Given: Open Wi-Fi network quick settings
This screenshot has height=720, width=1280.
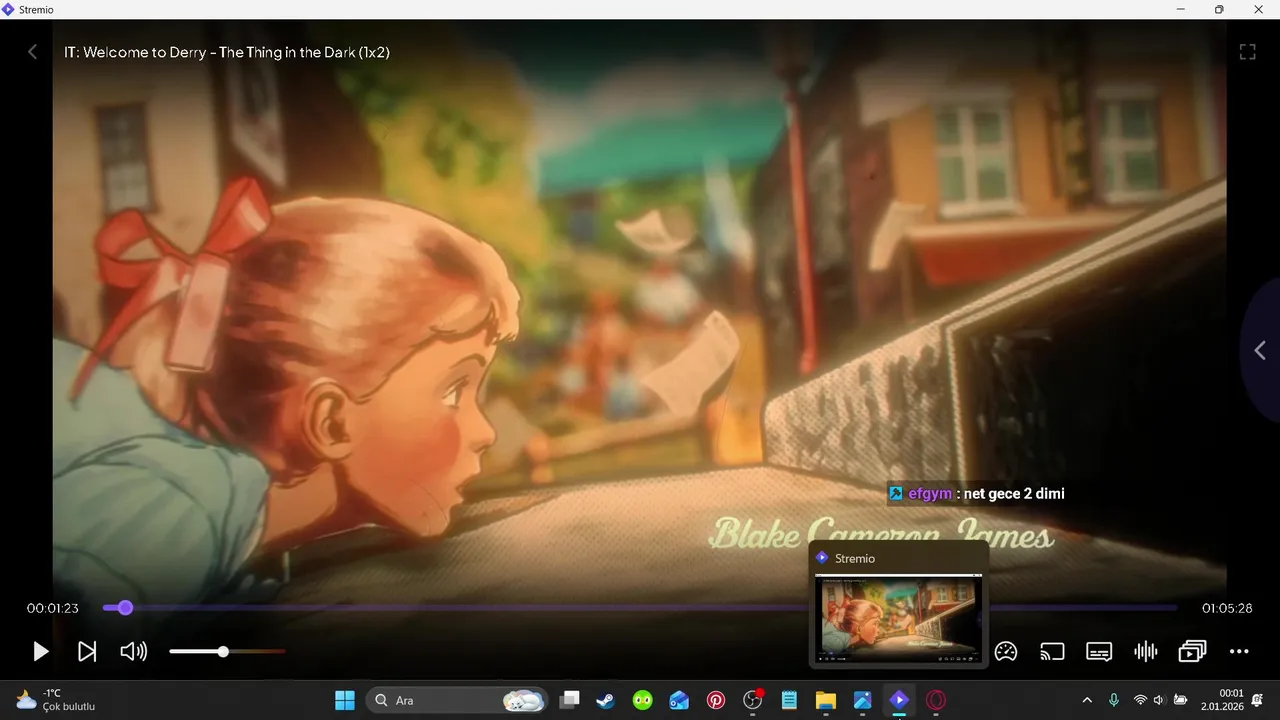Looking at the screenshot, I should coord(1140,700).
